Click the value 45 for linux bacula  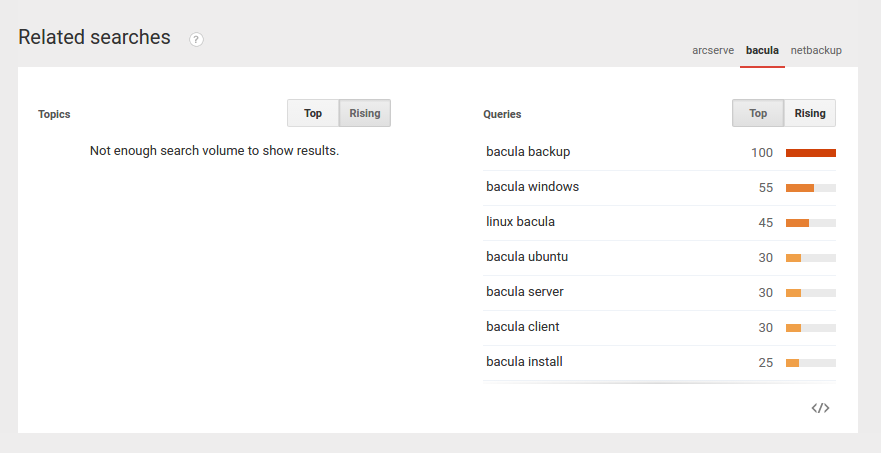coord(766,223)
